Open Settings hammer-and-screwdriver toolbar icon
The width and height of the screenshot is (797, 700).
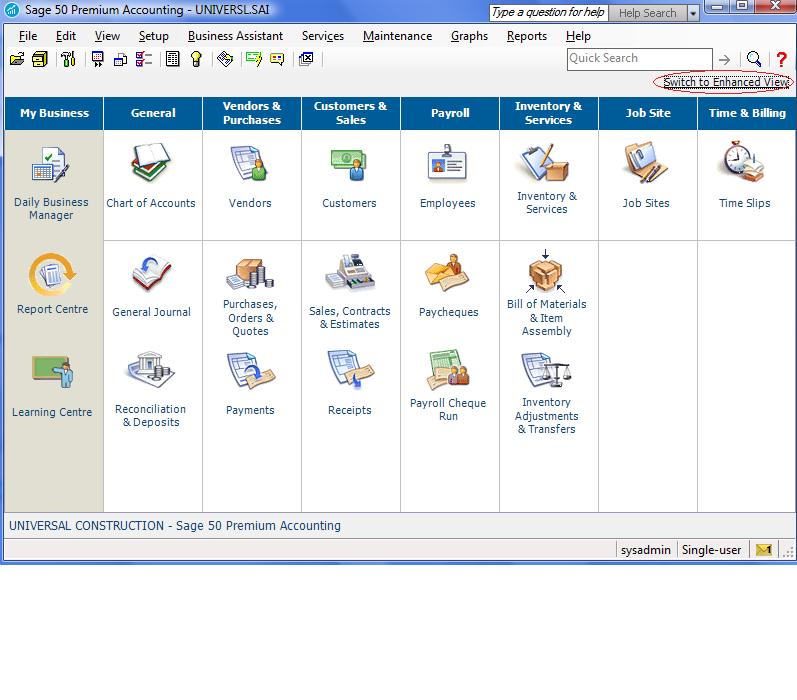pos(68,59)
